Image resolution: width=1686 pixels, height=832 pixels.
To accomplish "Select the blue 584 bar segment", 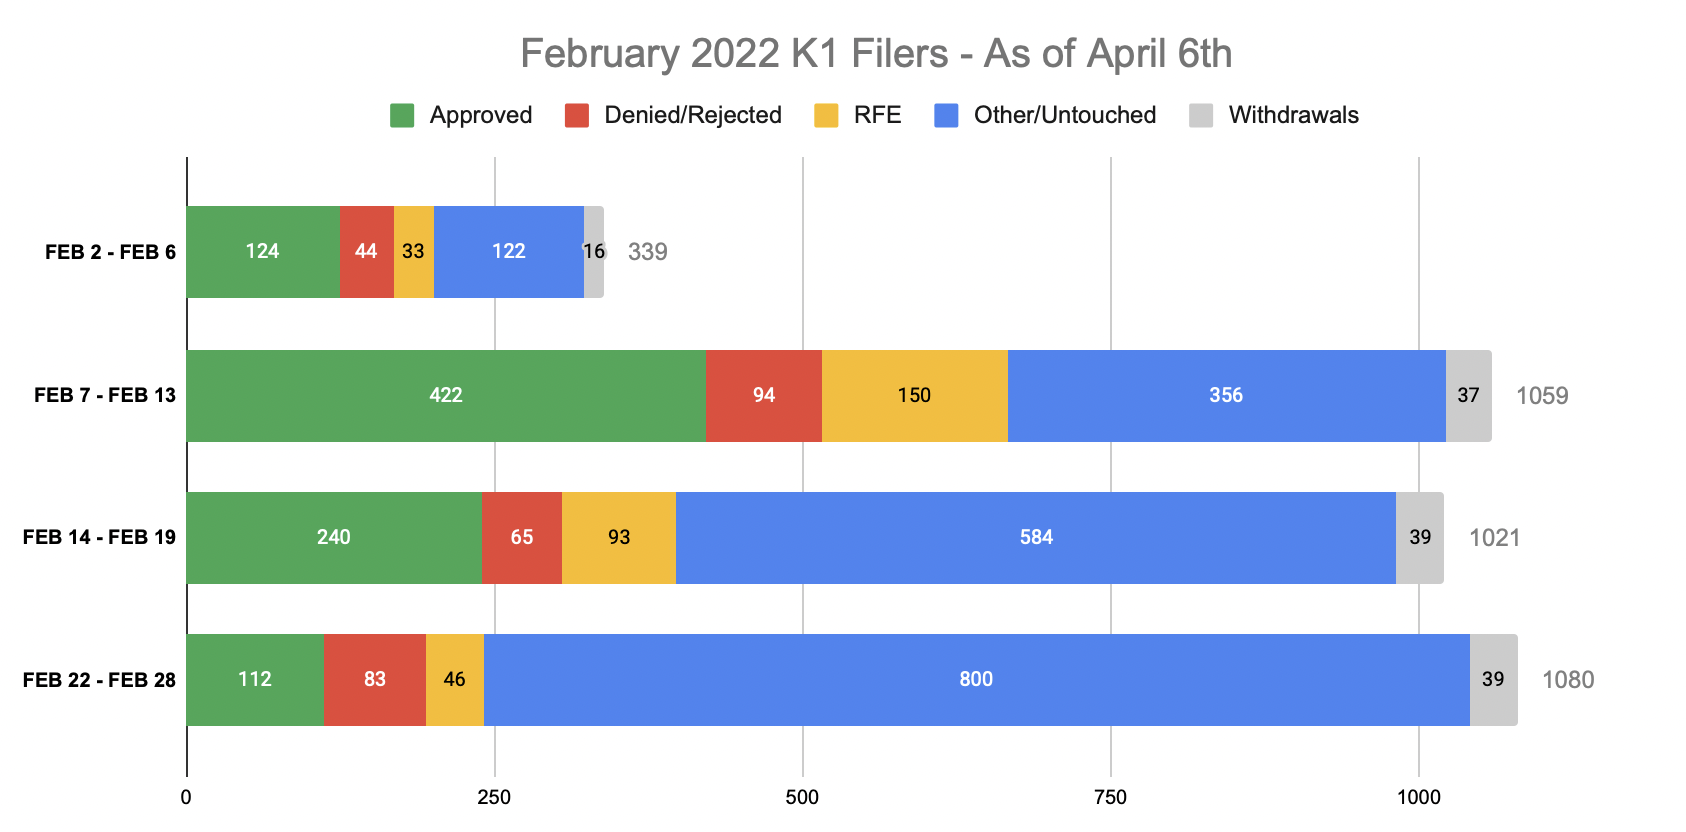I will (1036, 537).
